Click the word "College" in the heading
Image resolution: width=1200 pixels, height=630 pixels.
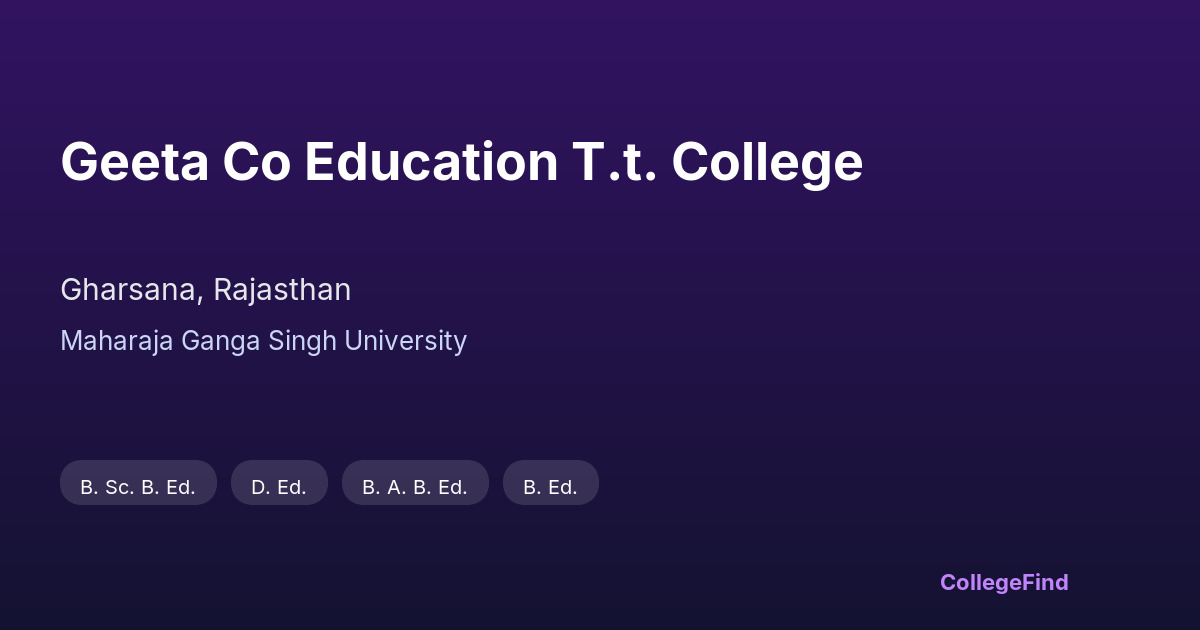point(766,162)
